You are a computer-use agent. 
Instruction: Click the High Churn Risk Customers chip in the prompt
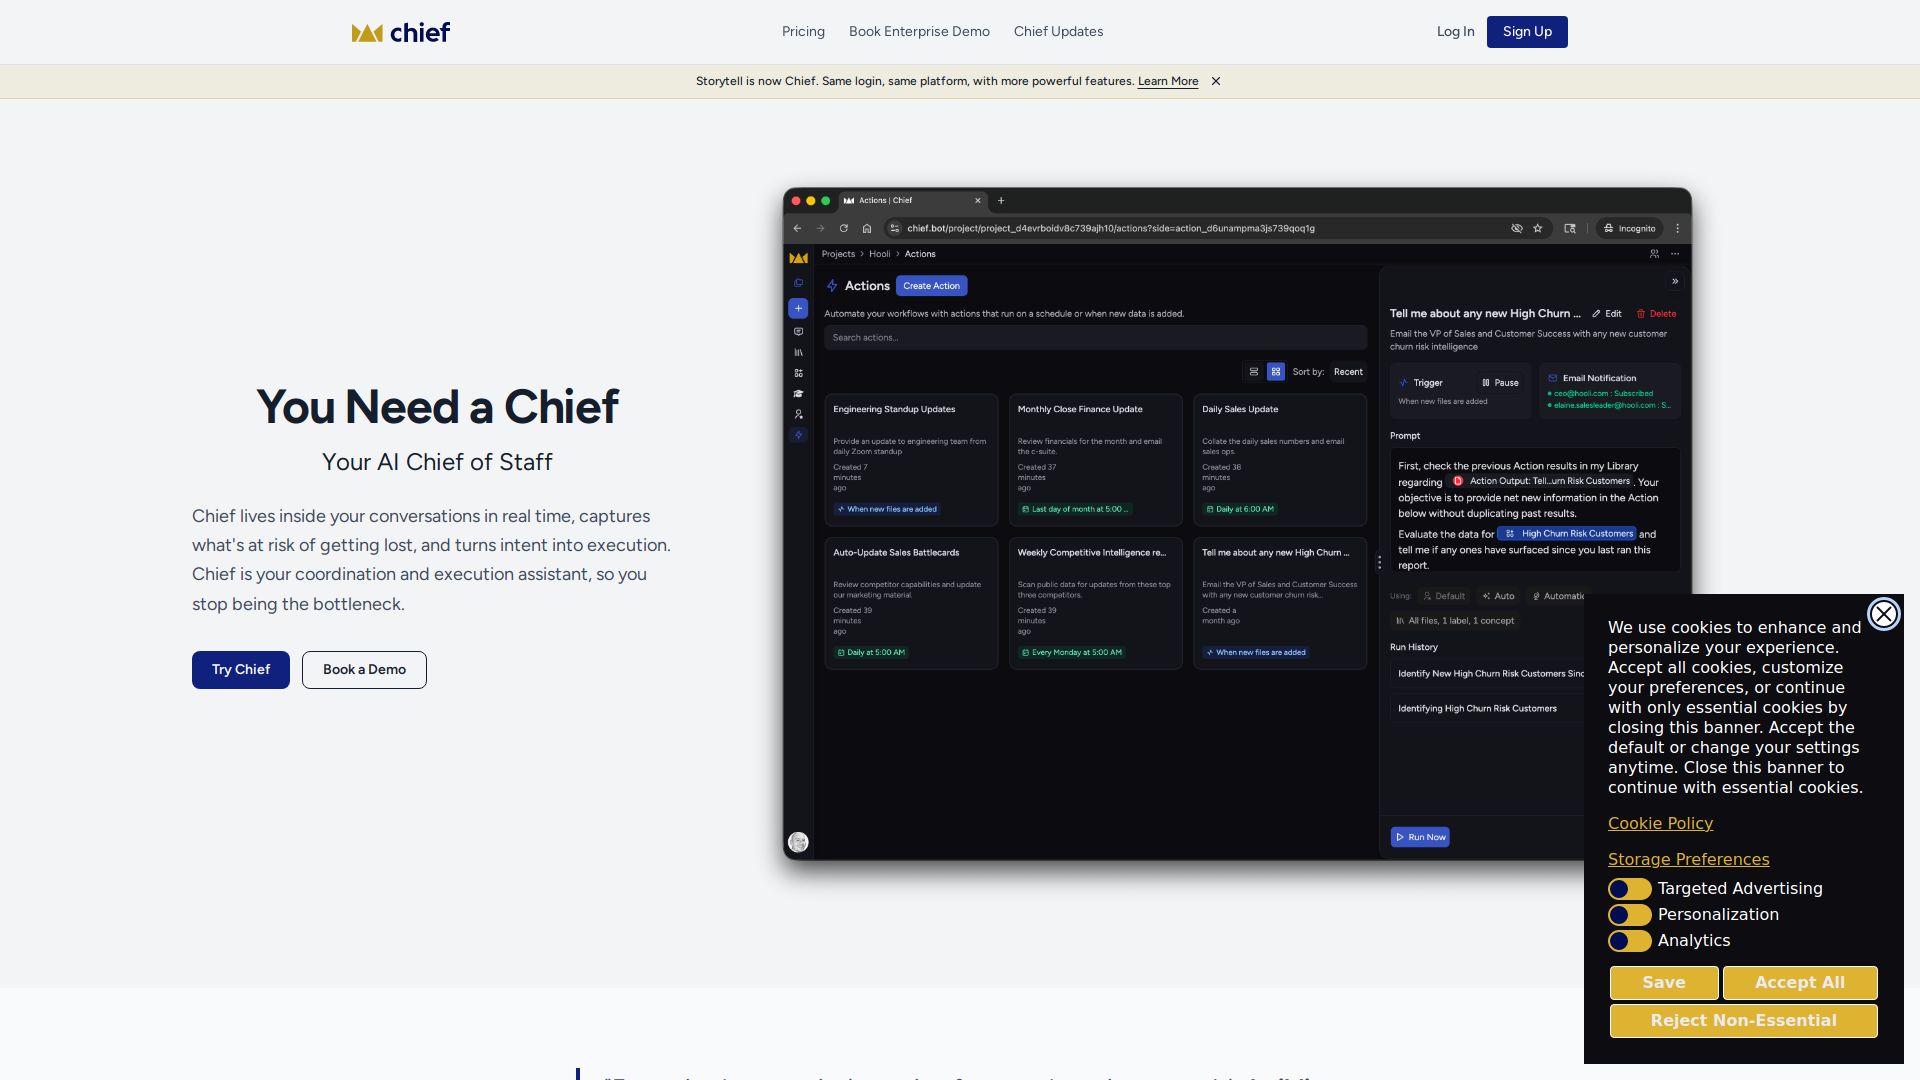pyautogui.click(x=1567, y=534)
